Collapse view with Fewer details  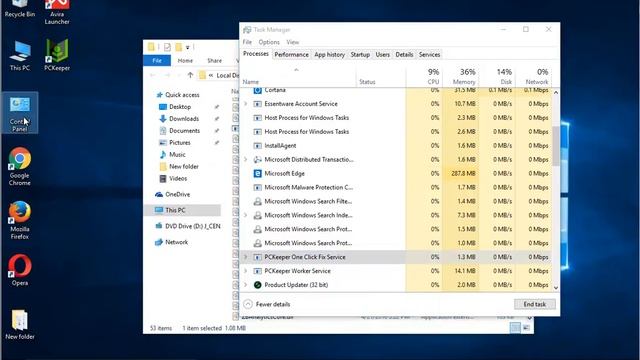coord(267,304)
